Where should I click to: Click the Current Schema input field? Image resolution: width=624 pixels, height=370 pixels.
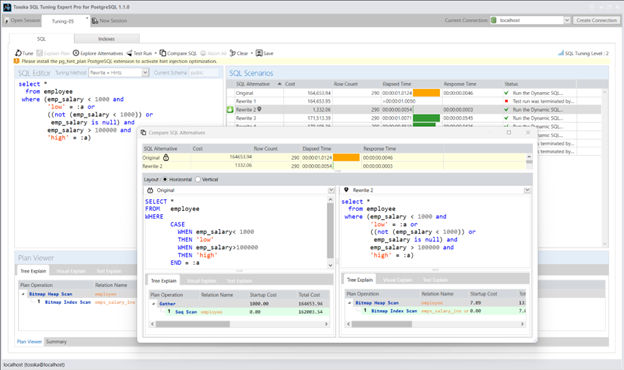pos(203,72)
